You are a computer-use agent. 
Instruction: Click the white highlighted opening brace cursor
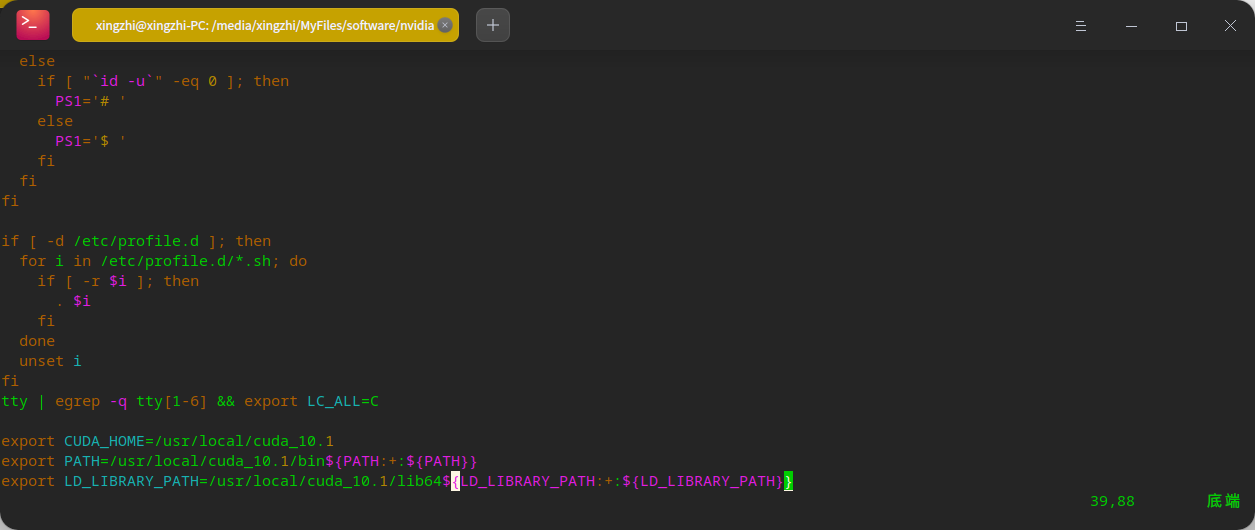pyautogui.click(x=455, y=481)
